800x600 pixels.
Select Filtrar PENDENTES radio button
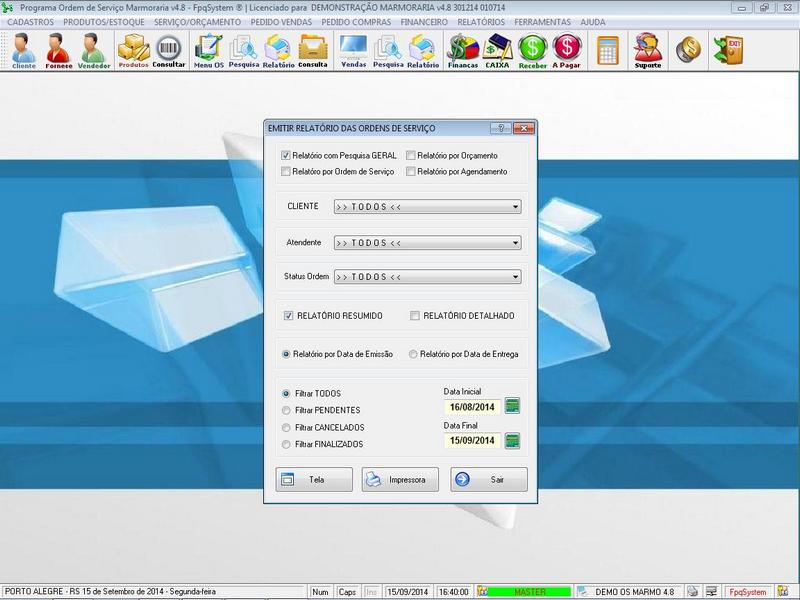[x=287, y=410]
